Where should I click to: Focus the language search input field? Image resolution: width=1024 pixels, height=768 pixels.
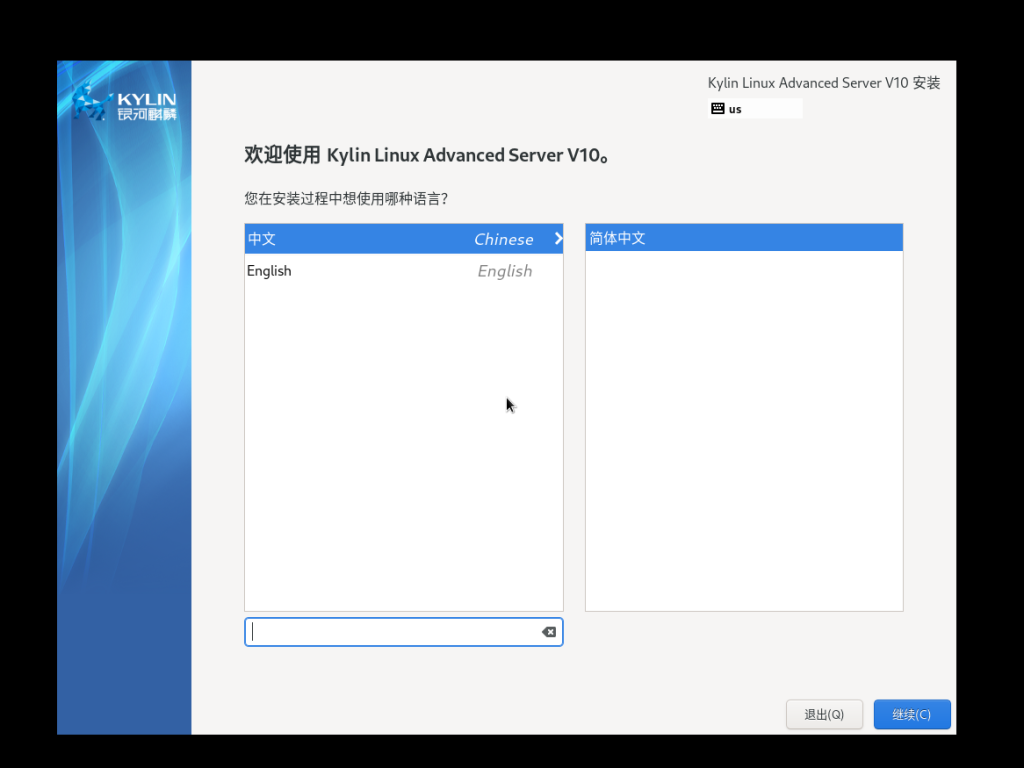pos(404,632)
